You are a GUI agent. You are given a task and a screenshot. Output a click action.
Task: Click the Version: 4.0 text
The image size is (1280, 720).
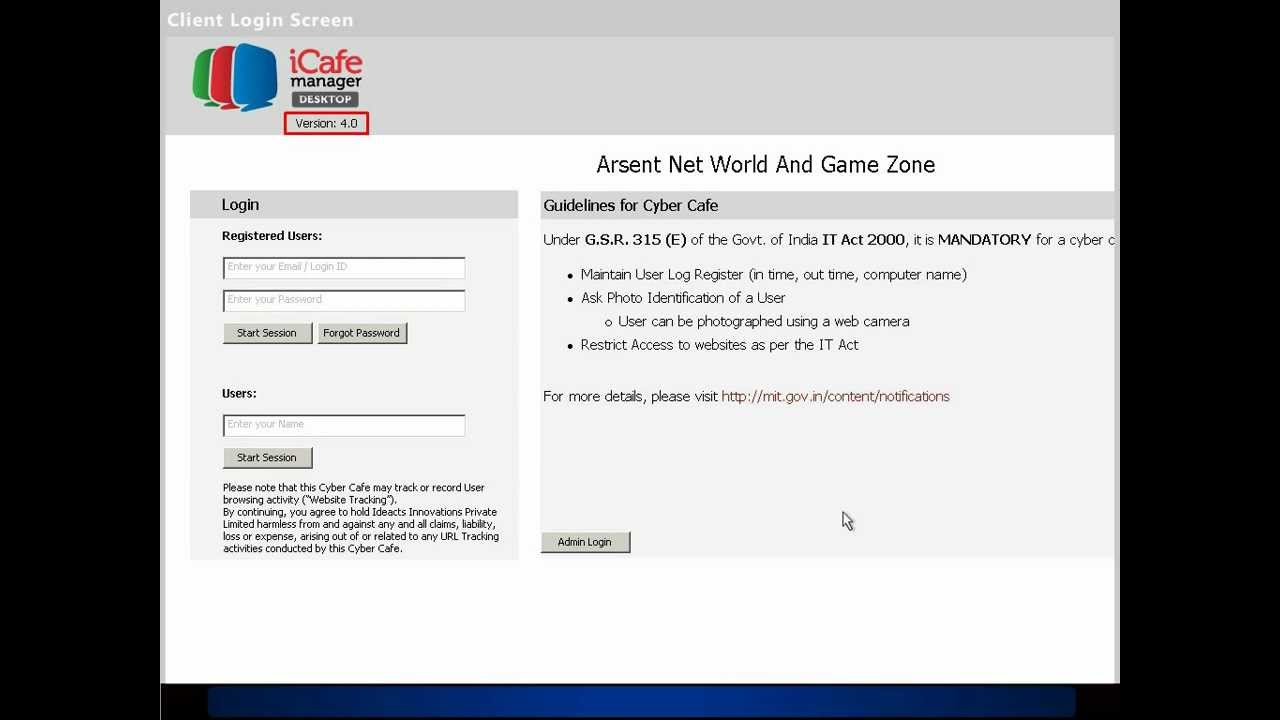click(x=326, y=124)
